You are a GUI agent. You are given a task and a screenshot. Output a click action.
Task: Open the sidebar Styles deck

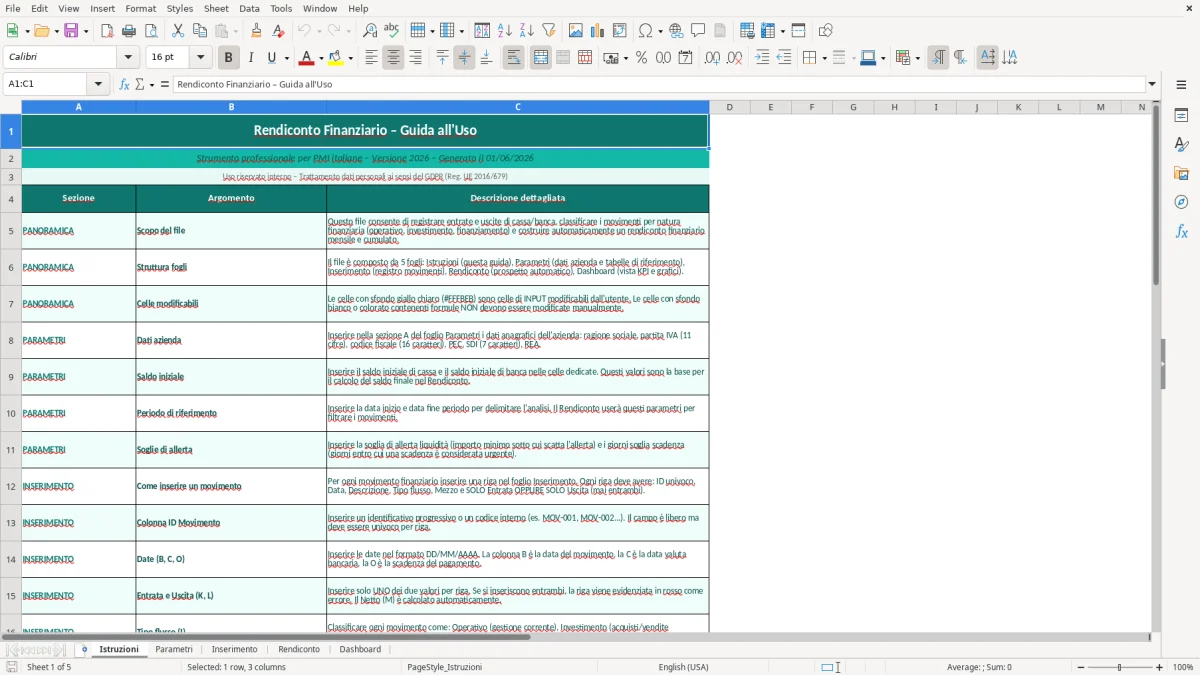coord(1181,144)
